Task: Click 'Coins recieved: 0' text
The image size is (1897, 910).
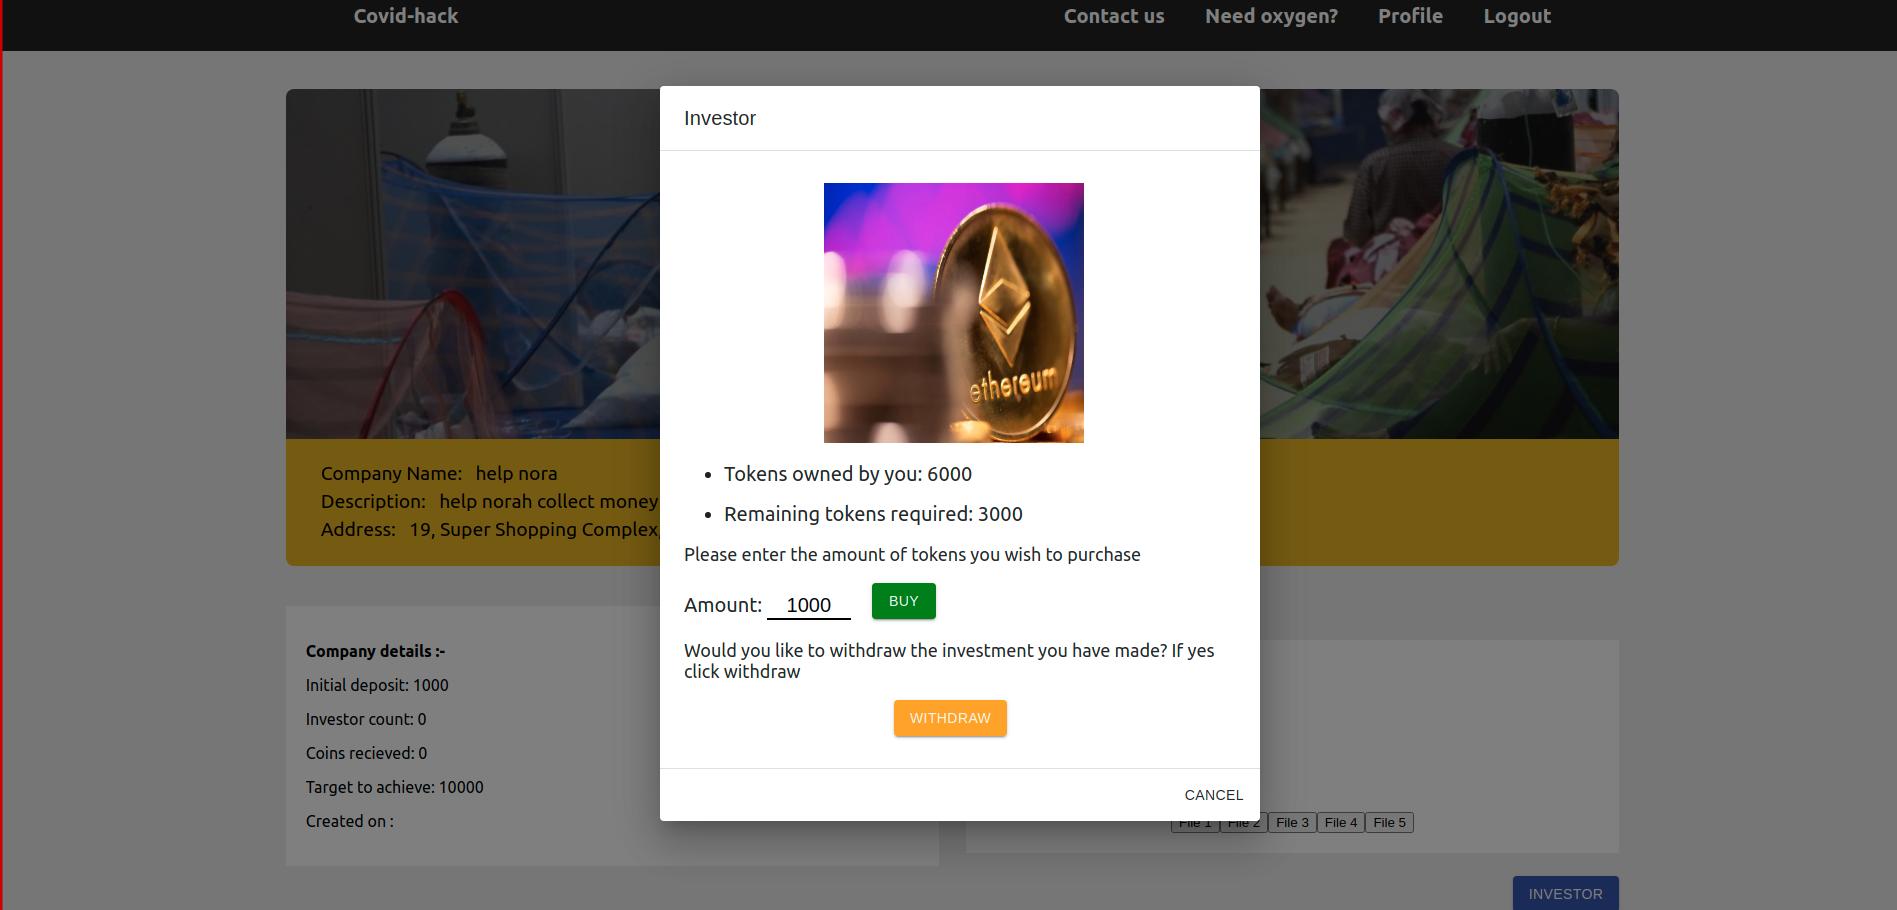Action: [x=367, y=753]
